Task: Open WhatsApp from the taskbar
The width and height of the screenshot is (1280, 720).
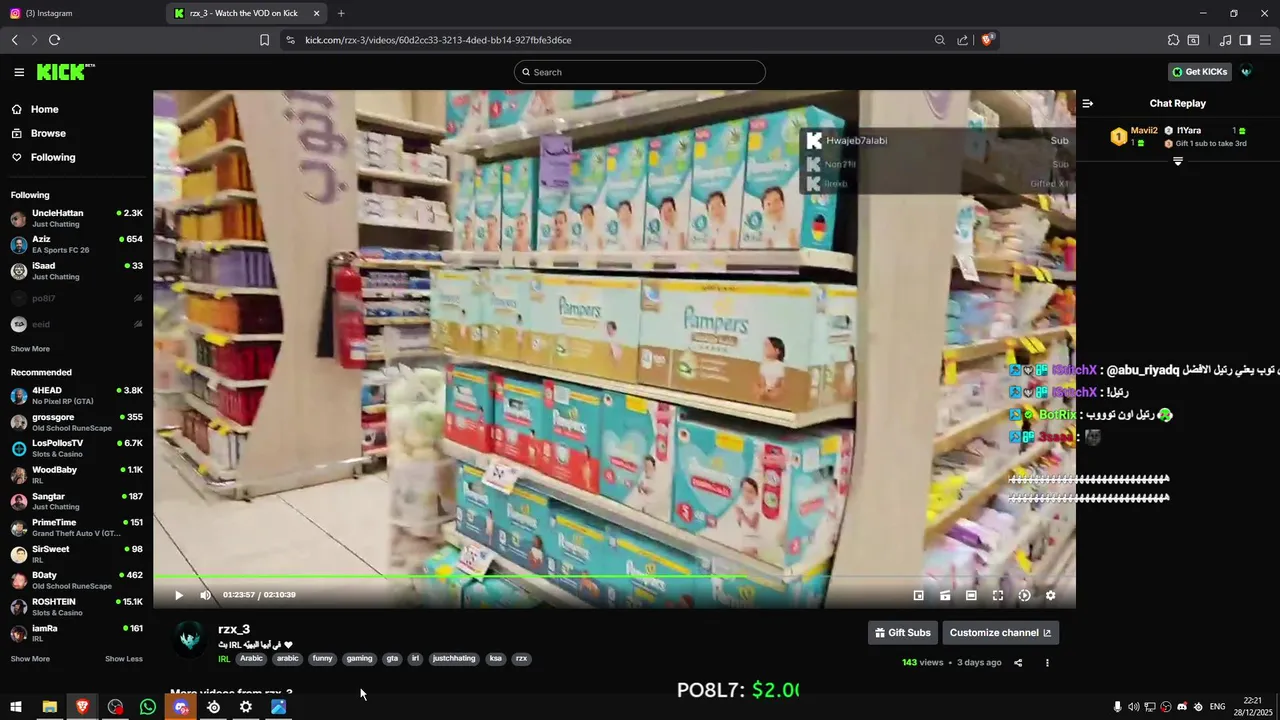Action: tap(148, 707)
